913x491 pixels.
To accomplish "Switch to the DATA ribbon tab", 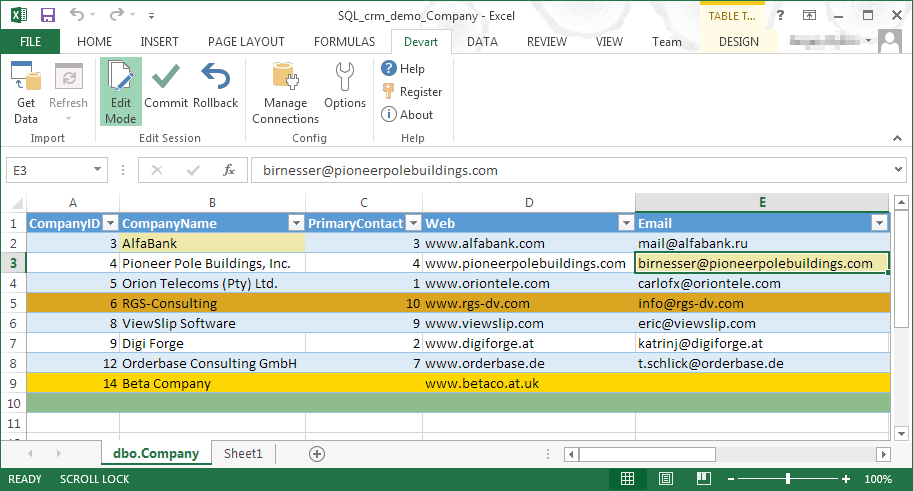I will tap(482, 42).
